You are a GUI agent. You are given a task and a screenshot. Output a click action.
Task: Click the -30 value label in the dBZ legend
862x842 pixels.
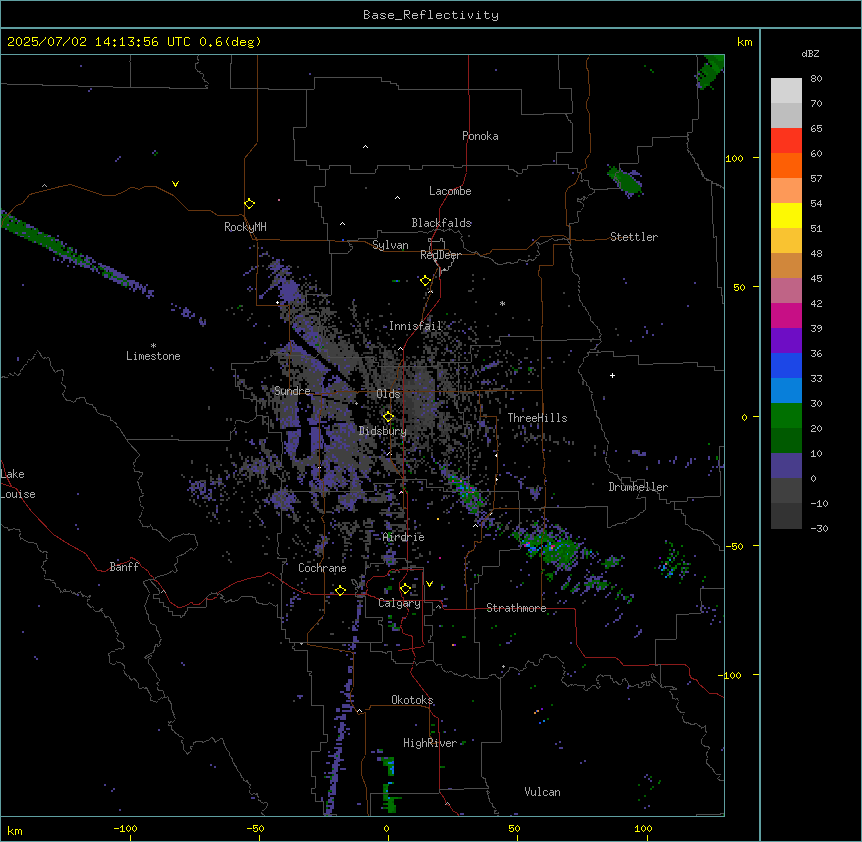819,529
